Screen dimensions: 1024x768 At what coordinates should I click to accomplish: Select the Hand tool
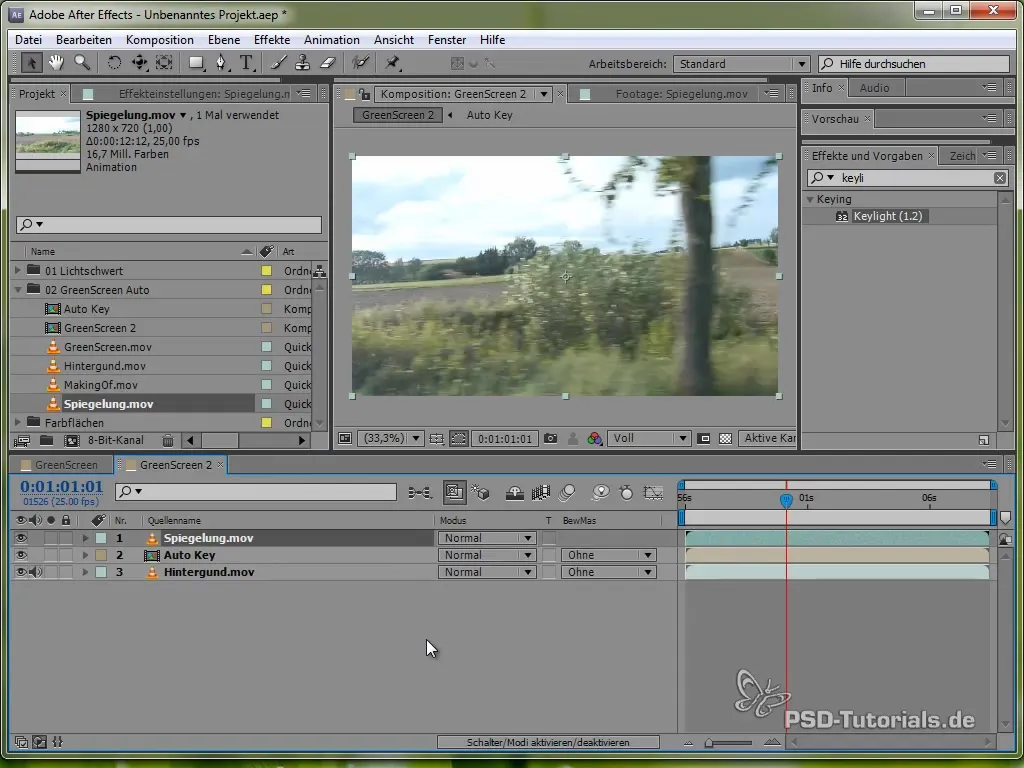(x=56, y=63)
